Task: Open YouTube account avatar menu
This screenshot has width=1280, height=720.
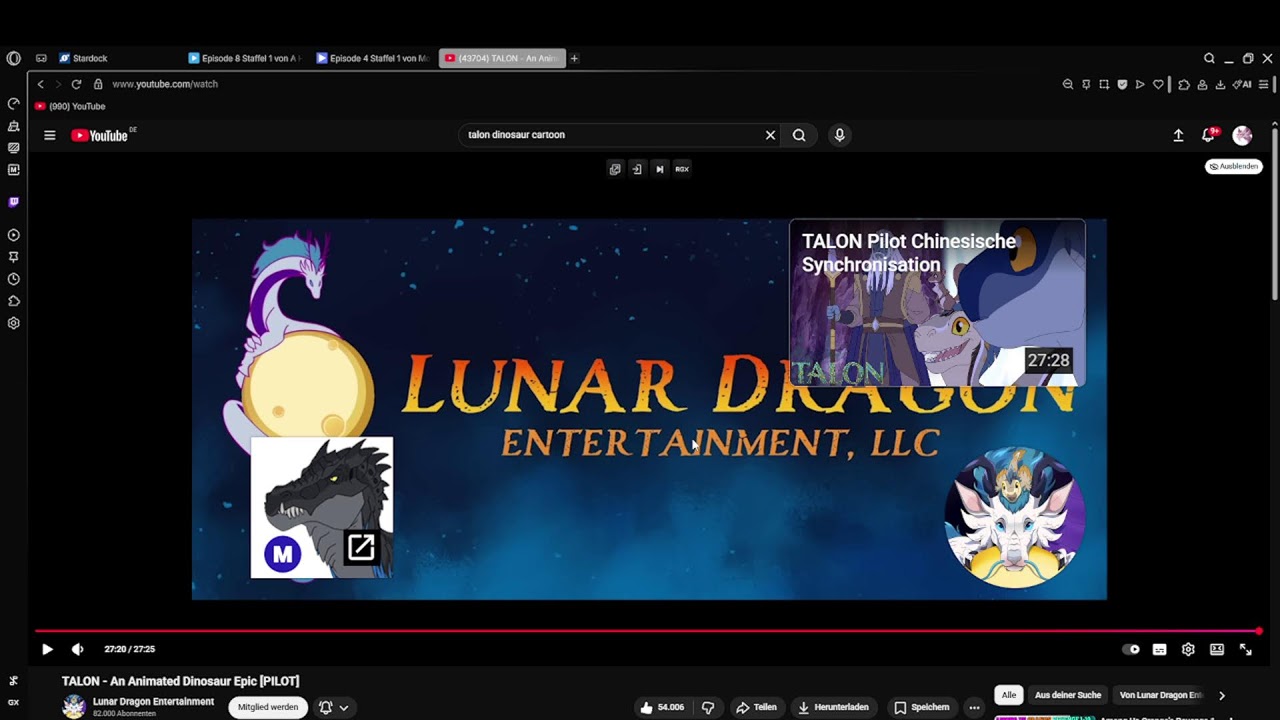Action: [1242, 135]
